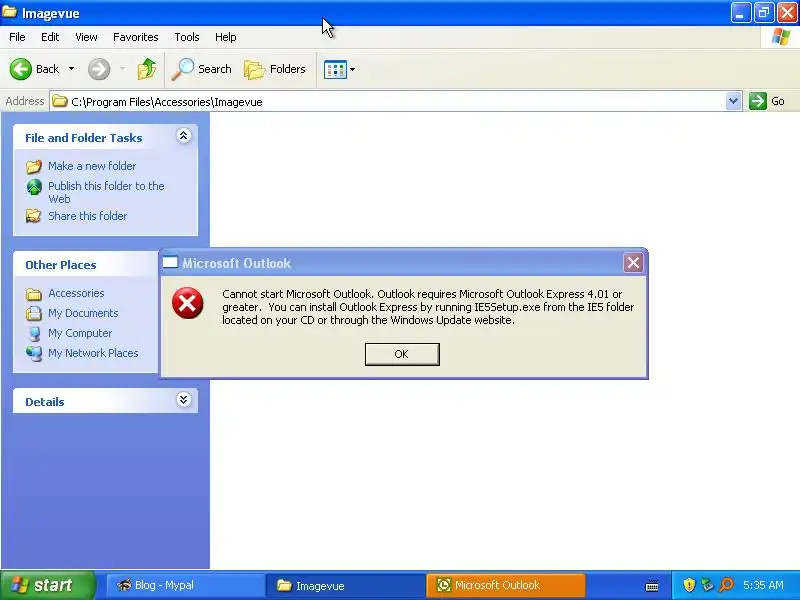Viewport: 800px width, 600px height.
Task: Switch to the Blog - Mypal taskbar item
Action: pos(185,585)
